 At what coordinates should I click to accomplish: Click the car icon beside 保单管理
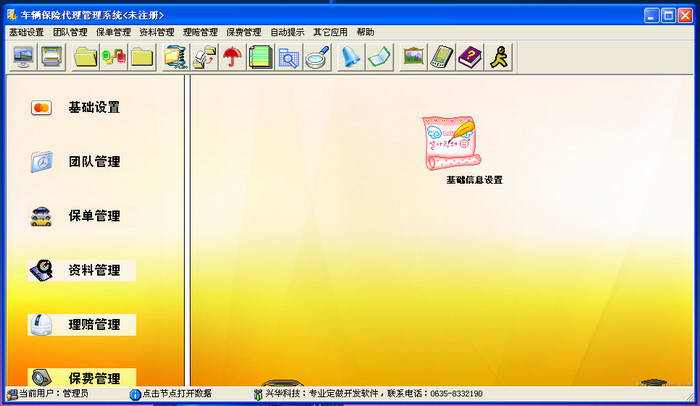tap(41, 216)
